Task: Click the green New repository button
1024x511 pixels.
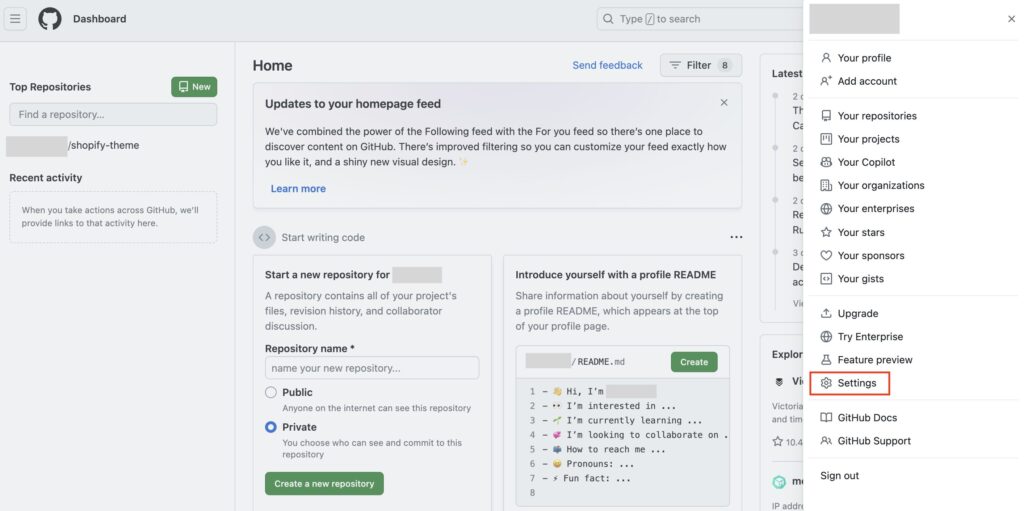Action: click(x=194, y=87)
